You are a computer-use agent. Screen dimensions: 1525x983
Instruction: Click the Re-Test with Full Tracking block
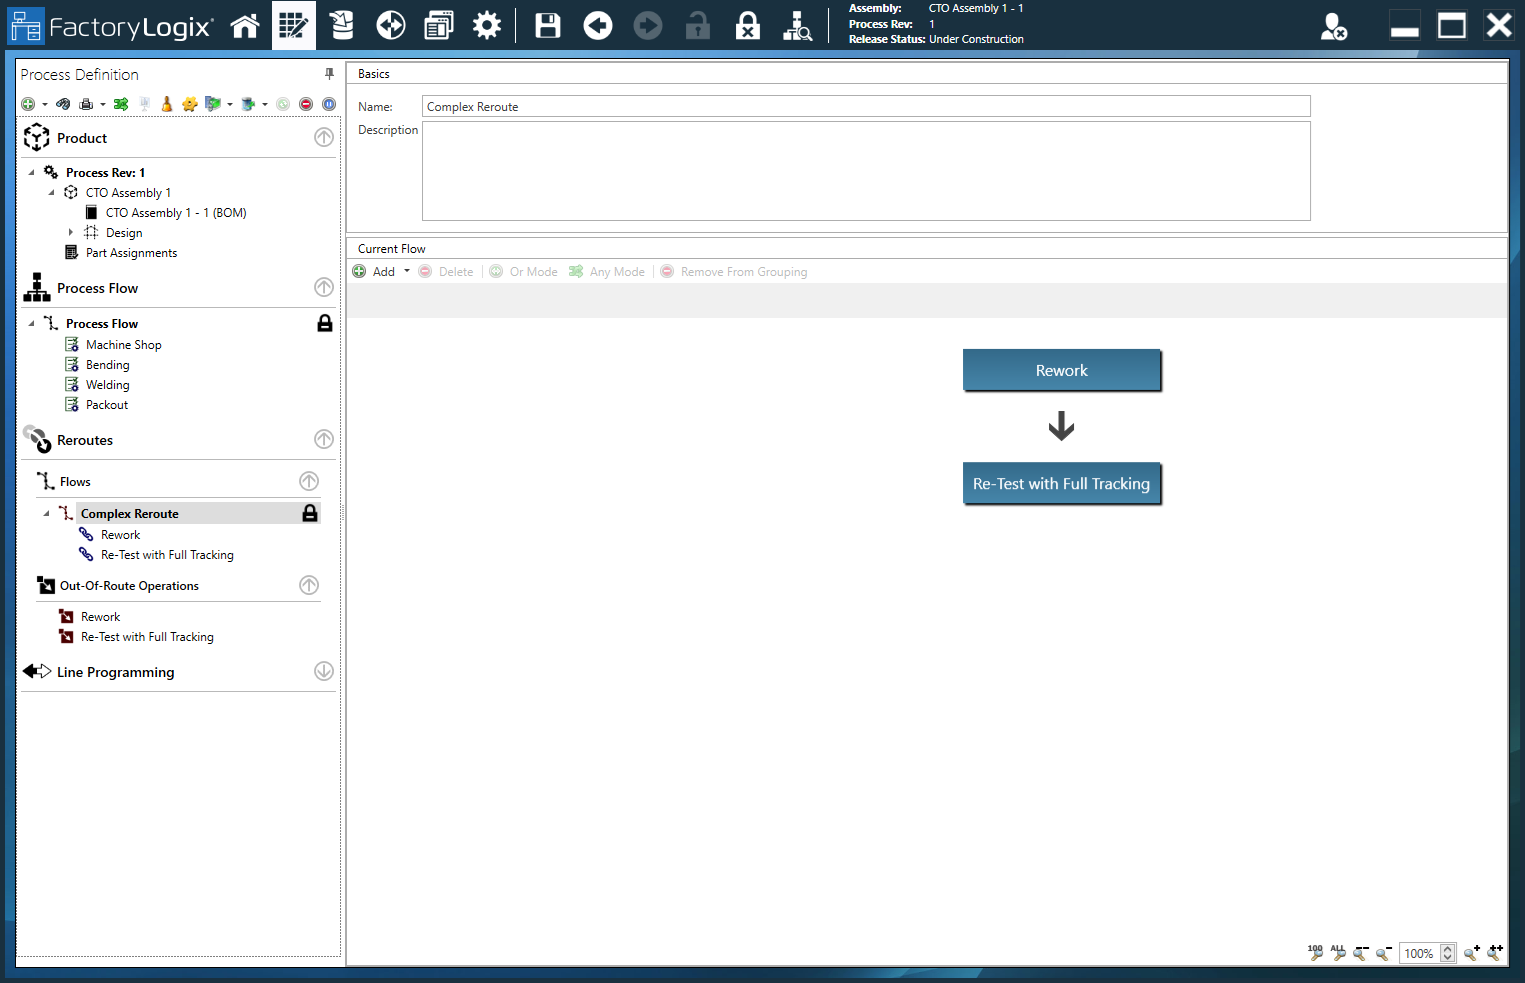tap(1061, 484)
